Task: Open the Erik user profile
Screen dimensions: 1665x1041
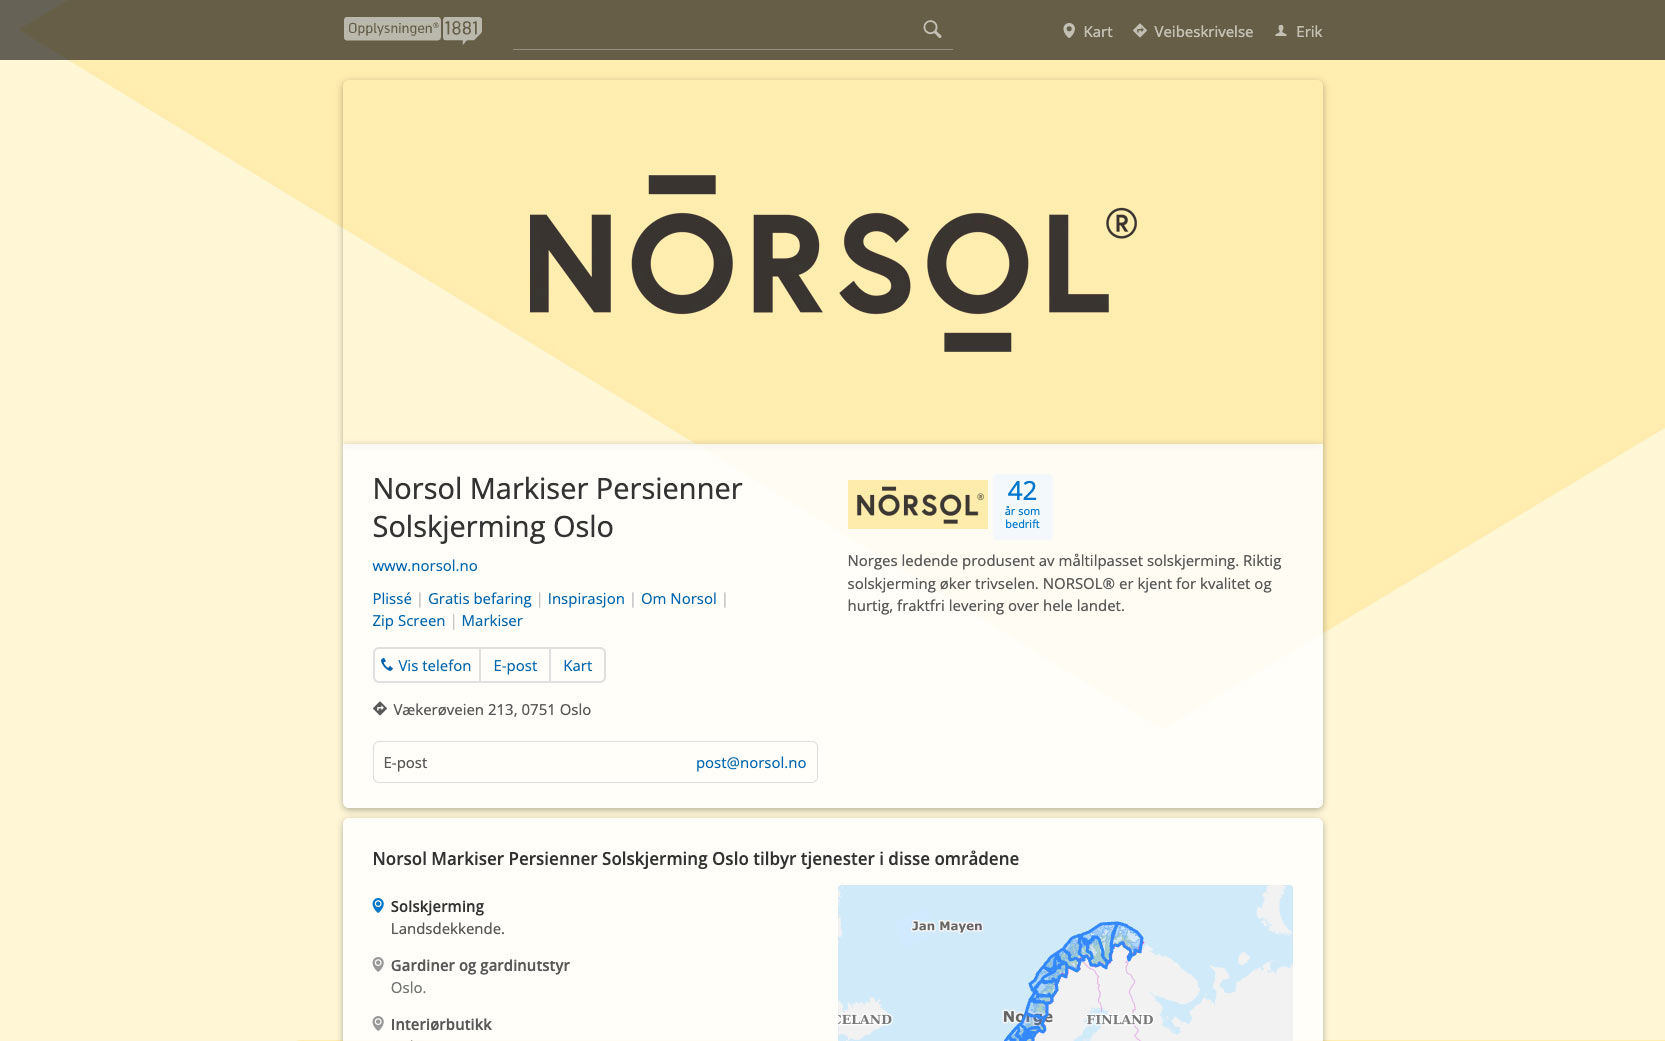Action: coord(1298,31)
